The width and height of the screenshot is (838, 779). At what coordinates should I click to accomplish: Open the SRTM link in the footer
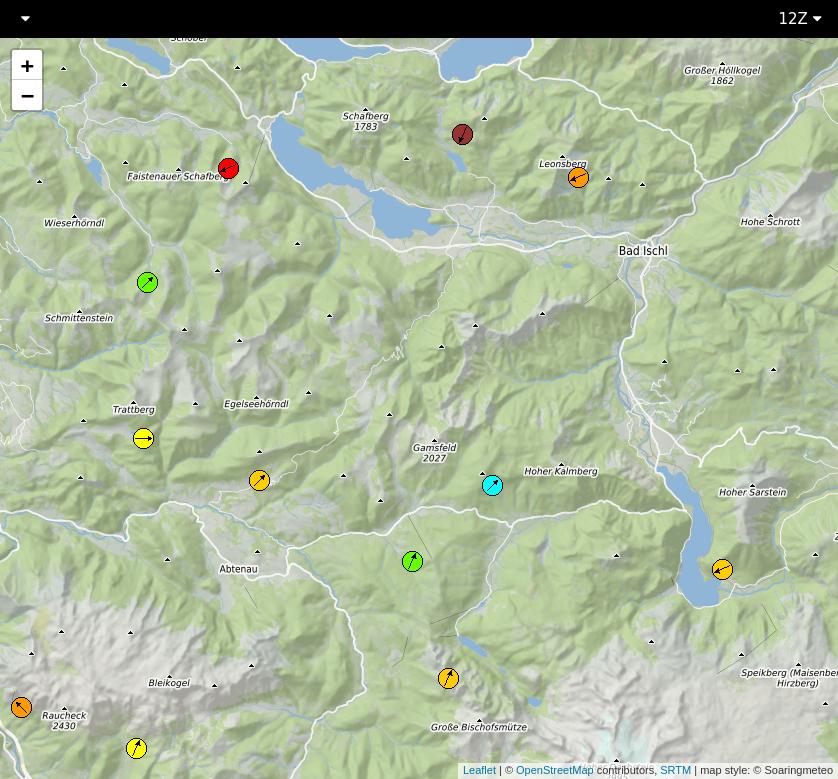point(675,770)
